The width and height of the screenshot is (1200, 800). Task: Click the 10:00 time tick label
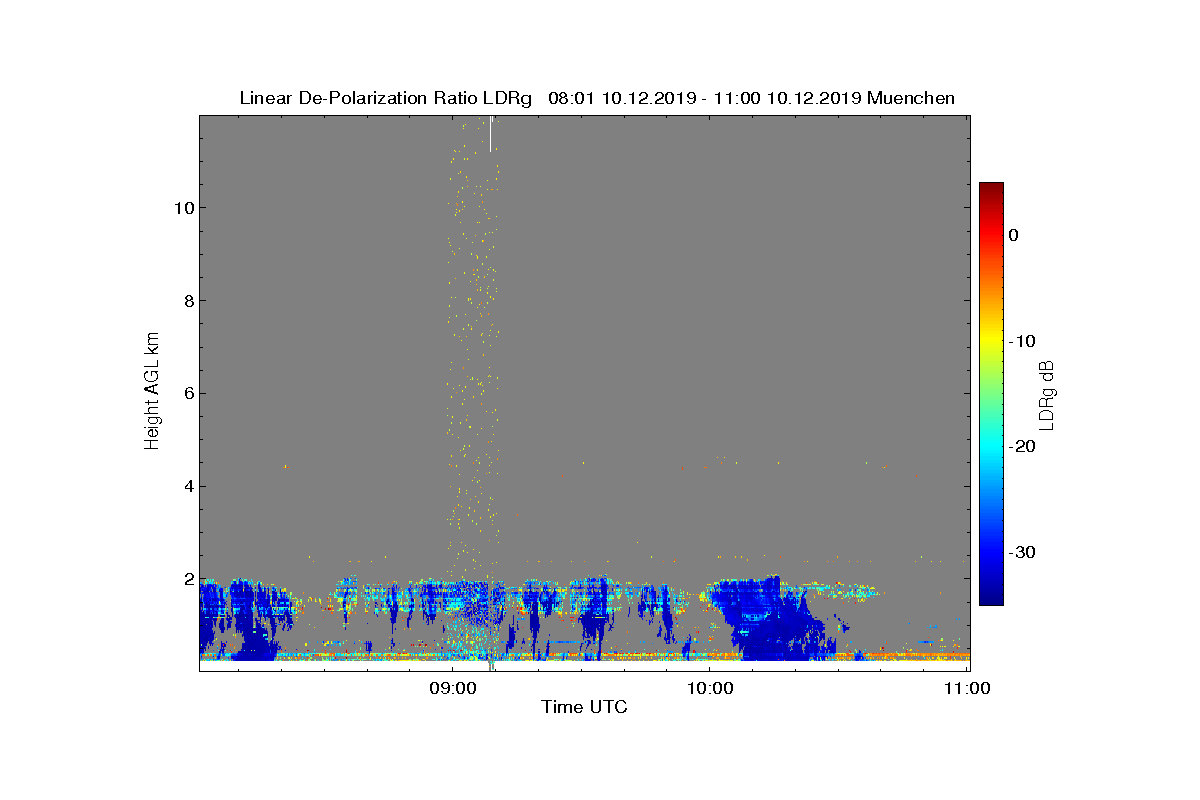[709, 688]
